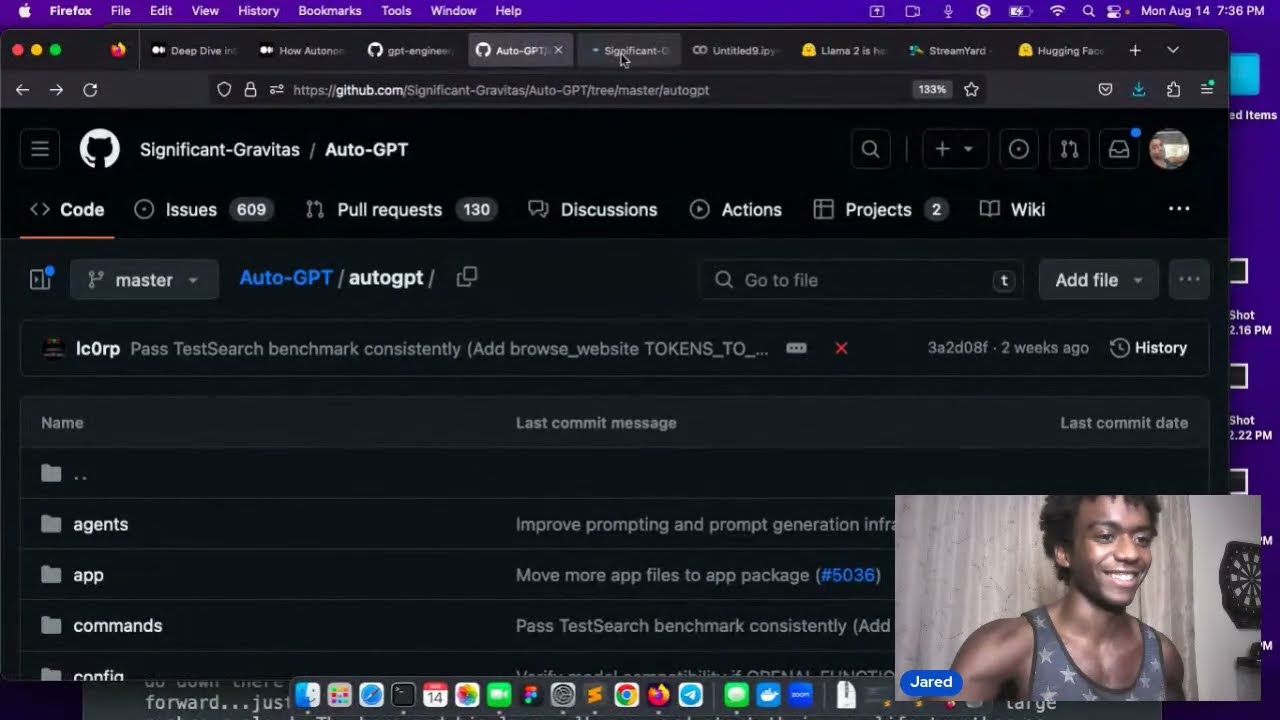This screenshot has width=1280, height=720.
Task: List all tabs chevron in Firefox
Action: tap(1173, 50)
